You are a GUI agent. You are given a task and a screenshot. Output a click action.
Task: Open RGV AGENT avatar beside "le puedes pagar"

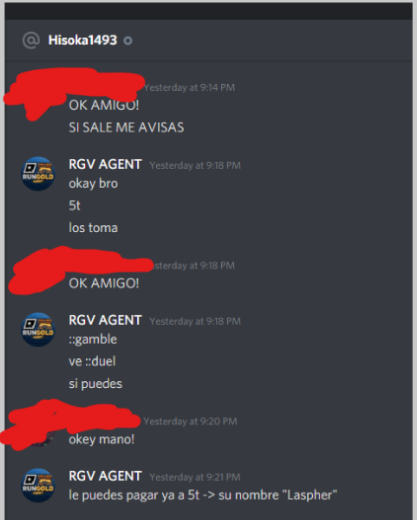pos(38,485)
